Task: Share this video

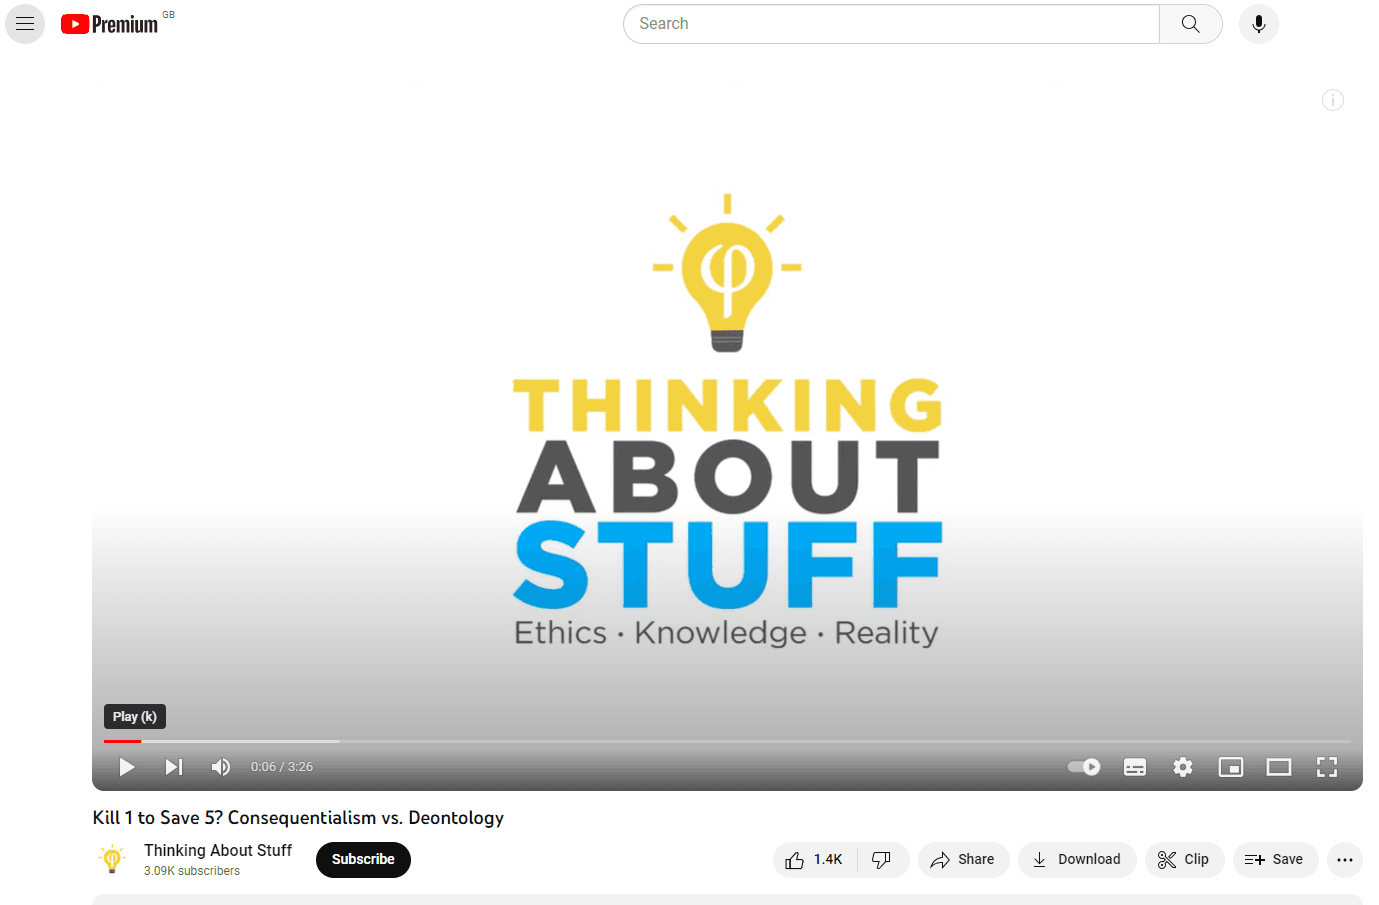Action: 963,860
